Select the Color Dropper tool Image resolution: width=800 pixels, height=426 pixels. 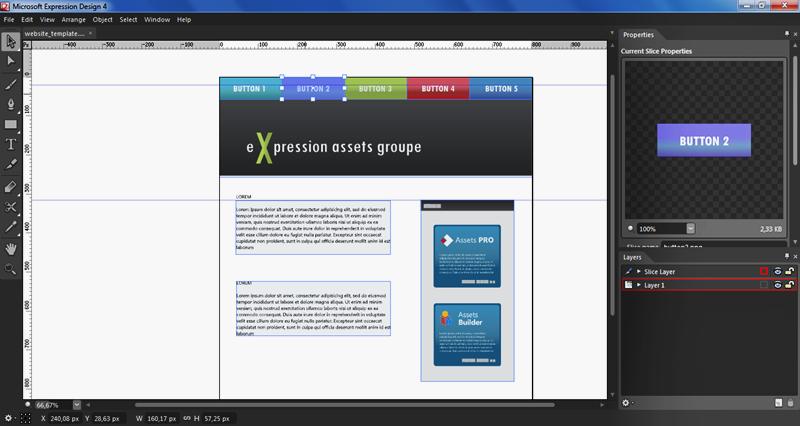coord(11,227)
